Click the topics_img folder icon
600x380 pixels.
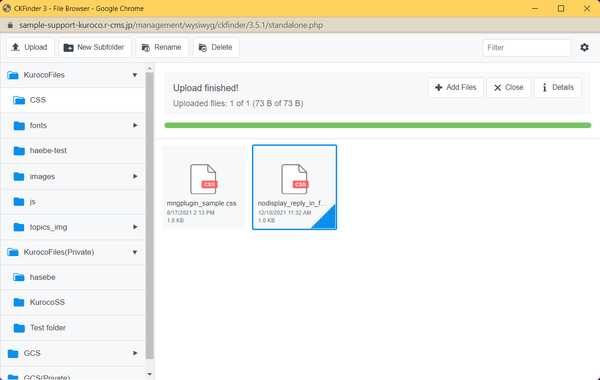click(19, 227)
